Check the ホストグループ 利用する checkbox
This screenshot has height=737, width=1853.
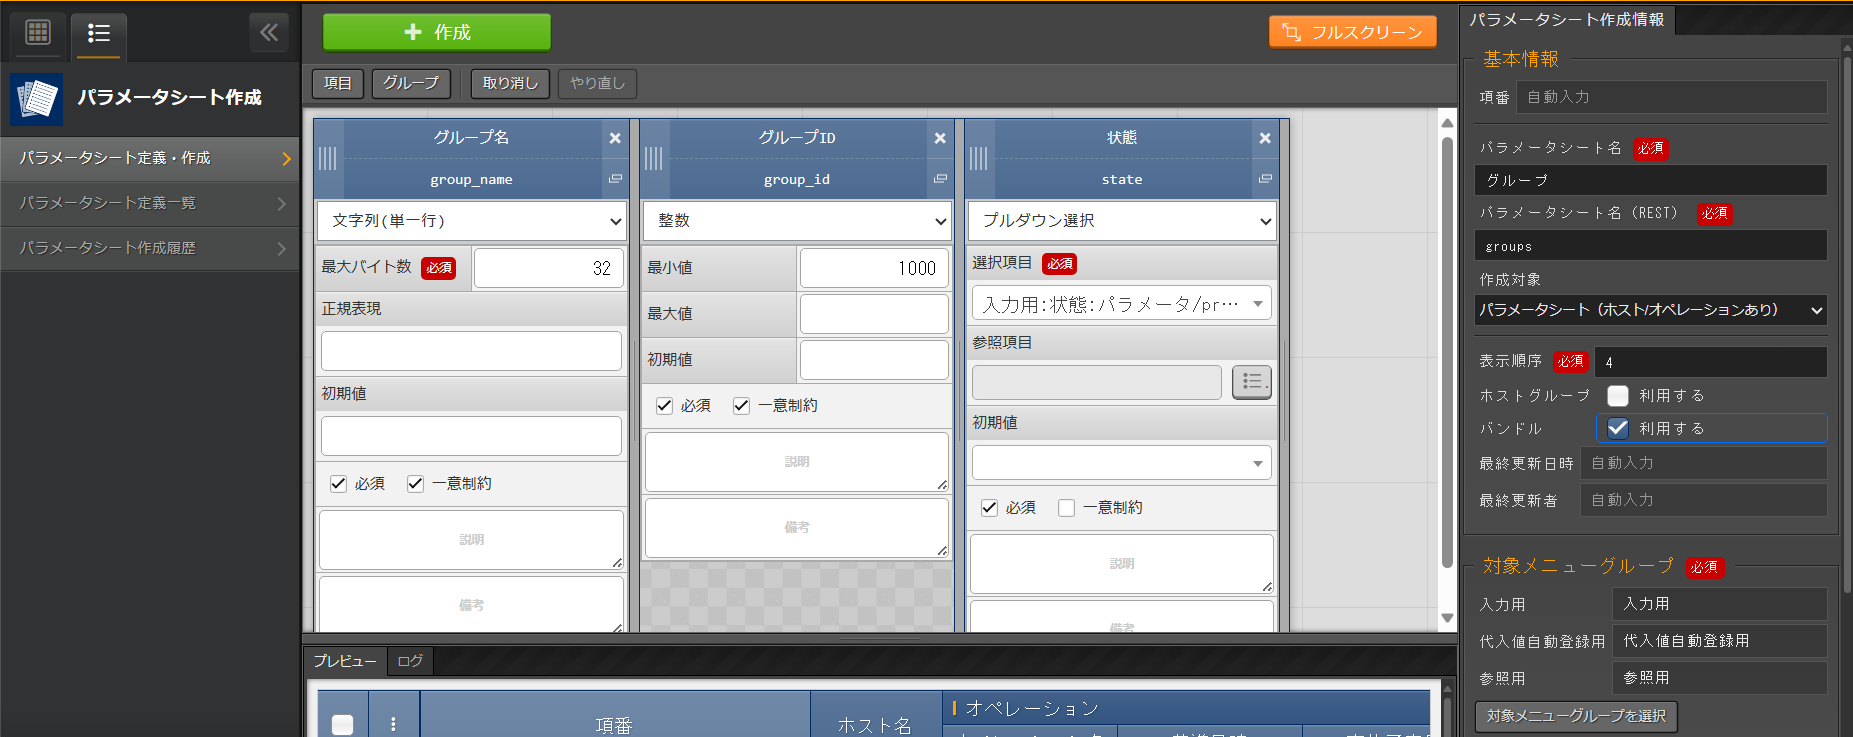point(1617,396)
